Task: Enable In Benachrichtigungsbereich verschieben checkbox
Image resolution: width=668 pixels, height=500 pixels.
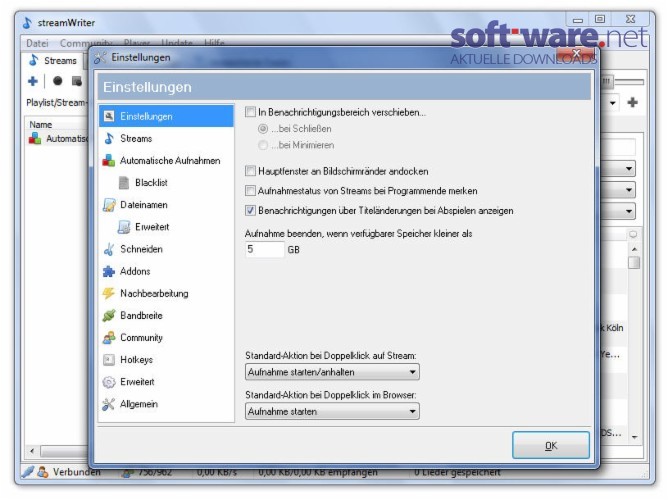Action: click(250, 112)
